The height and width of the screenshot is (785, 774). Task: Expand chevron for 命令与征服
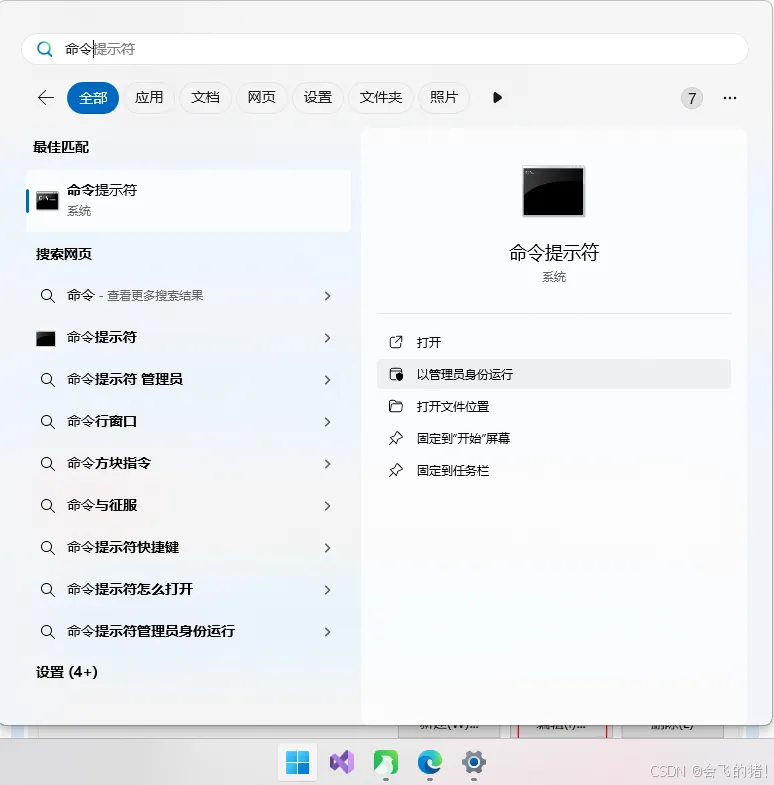[327, 506]
